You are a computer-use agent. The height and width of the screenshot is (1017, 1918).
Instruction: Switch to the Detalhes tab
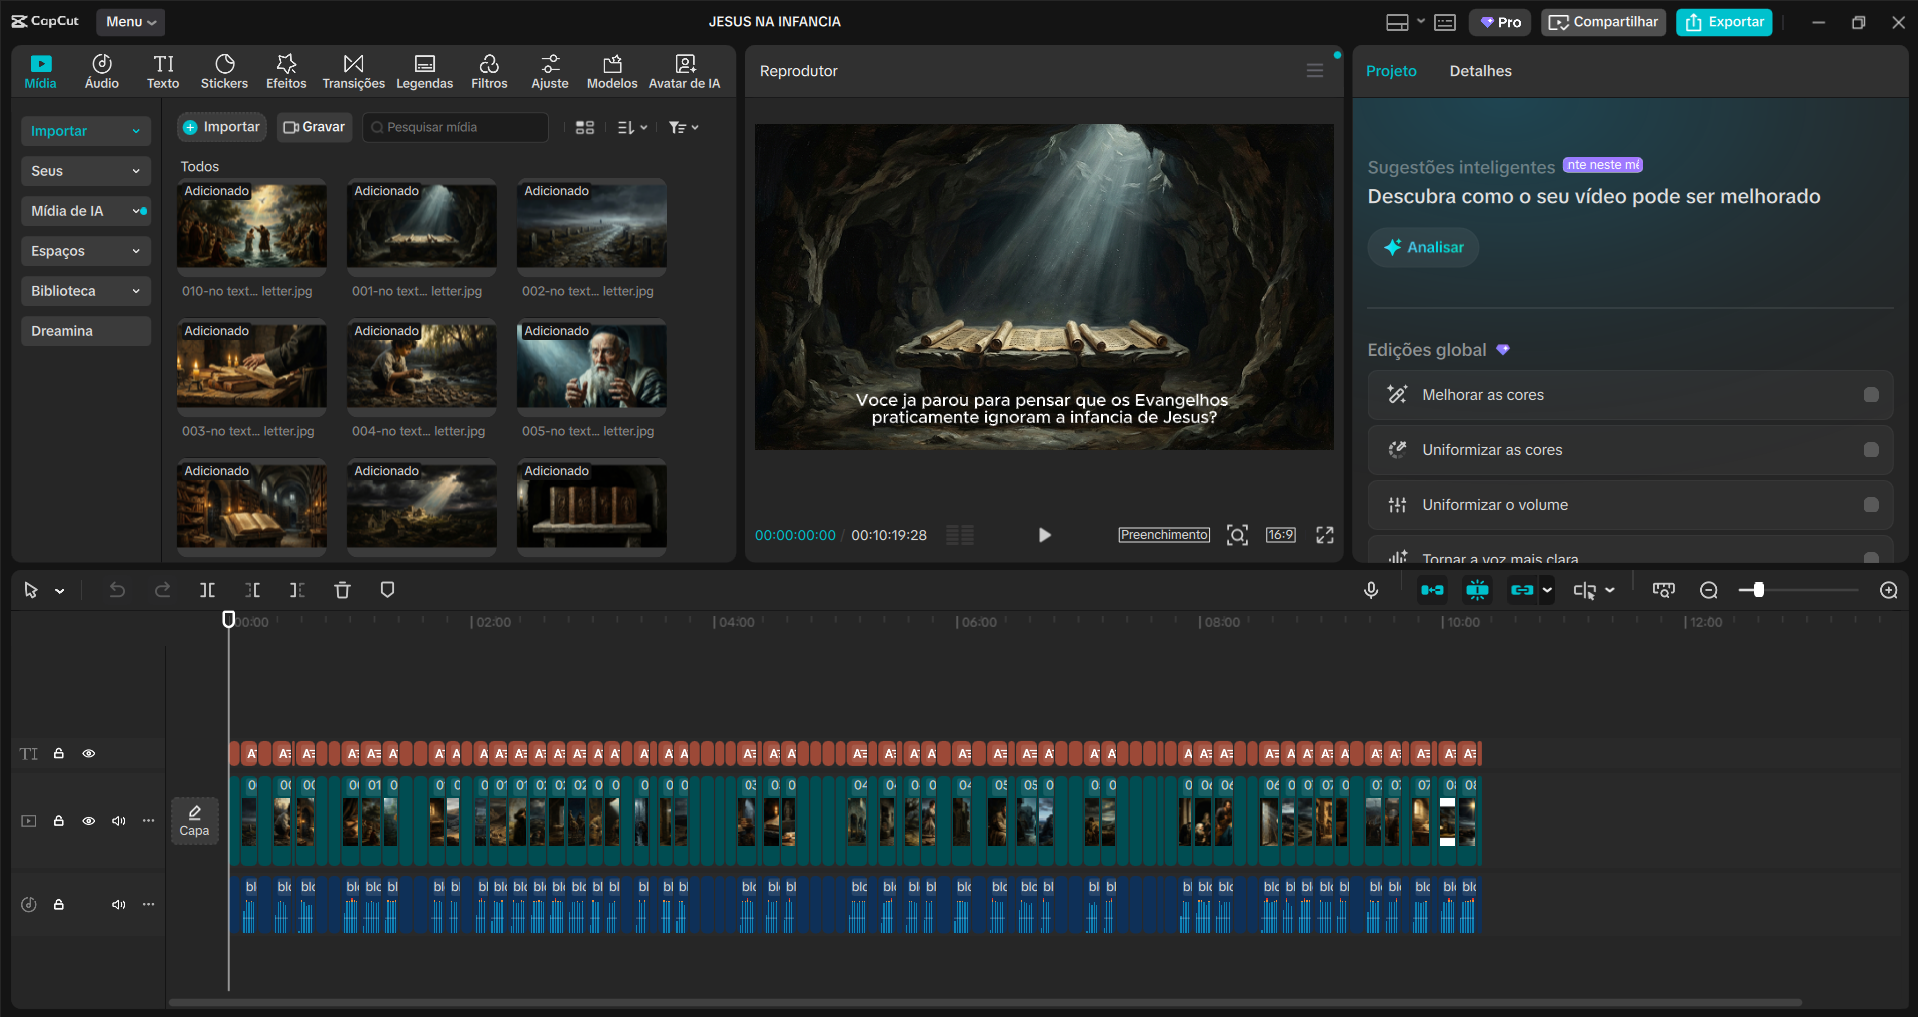pyautogui.click(x=1480, y=71)
